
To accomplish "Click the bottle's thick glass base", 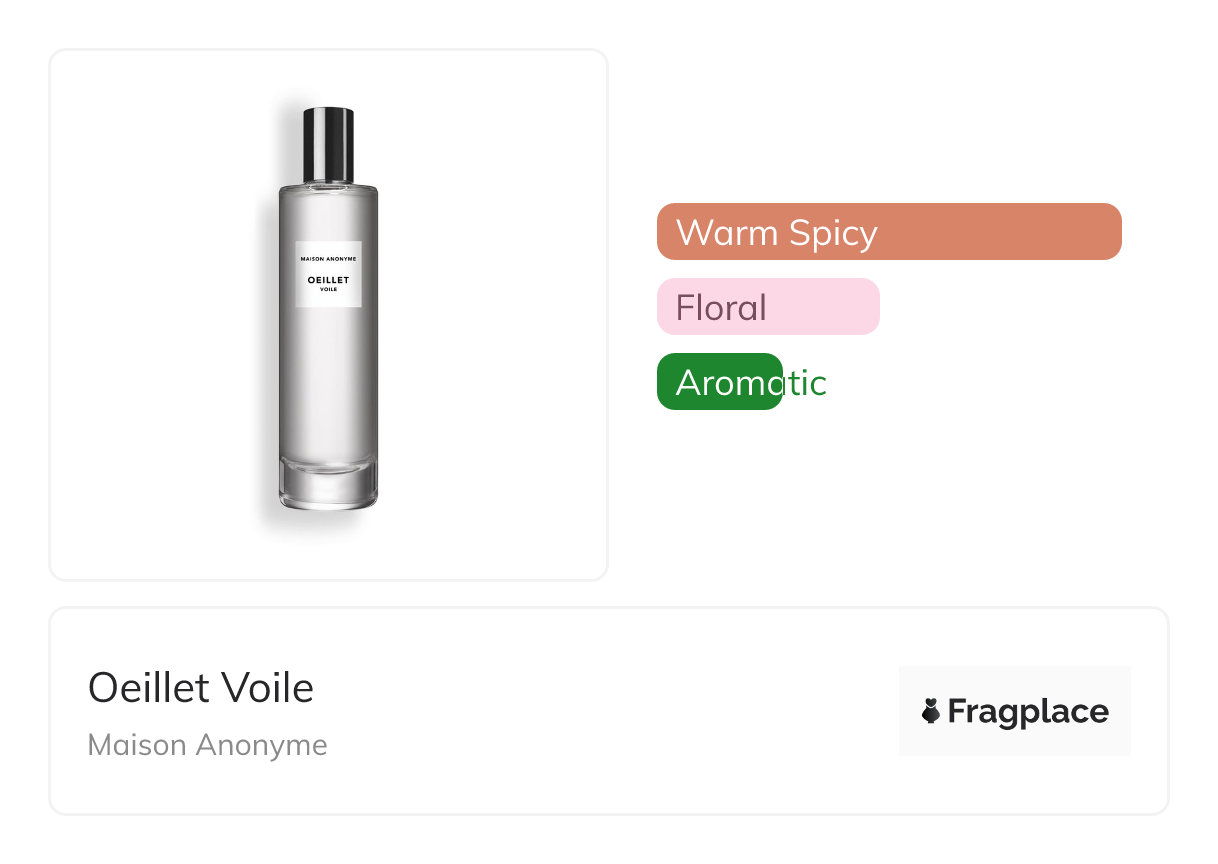I will coord(328,485).
